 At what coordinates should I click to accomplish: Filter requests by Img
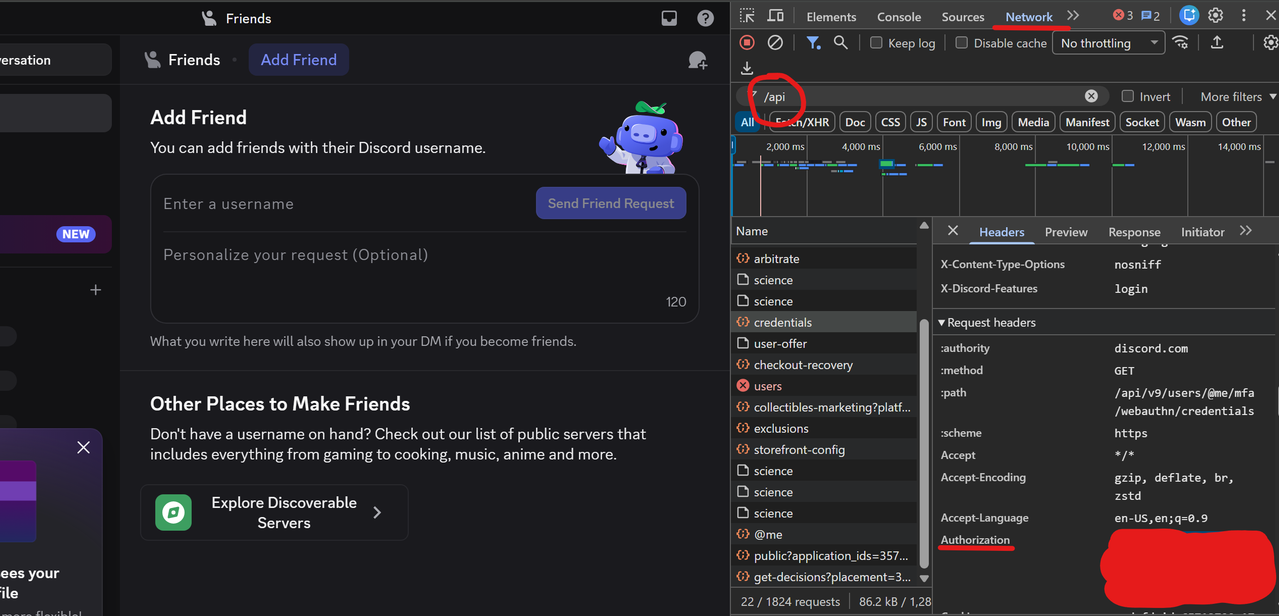coord(991,122)
